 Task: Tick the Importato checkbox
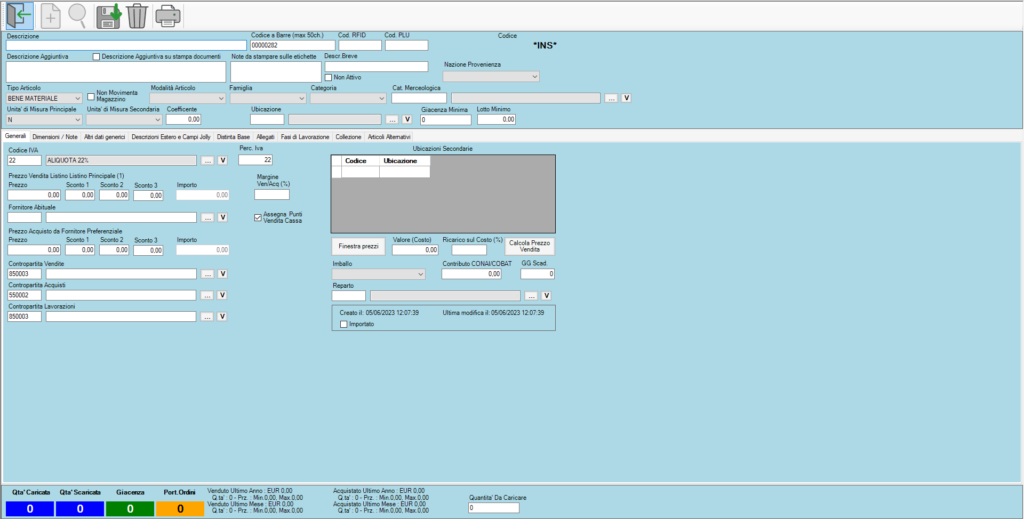[343, 324]
